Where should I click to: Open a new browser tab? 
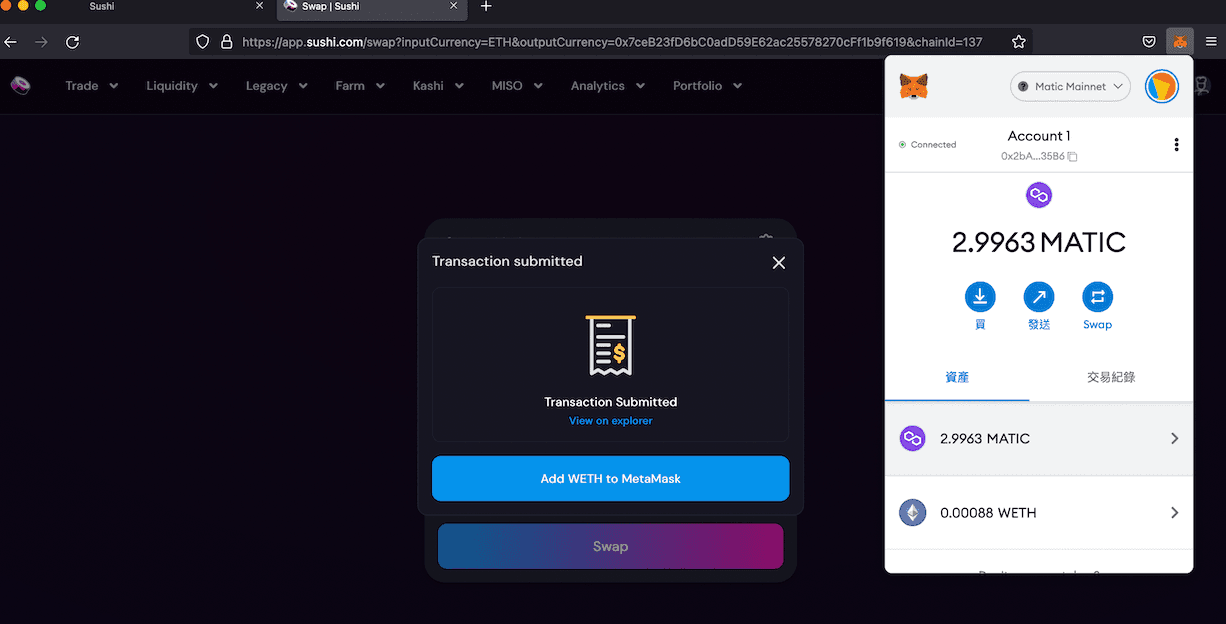pos(486,6)
